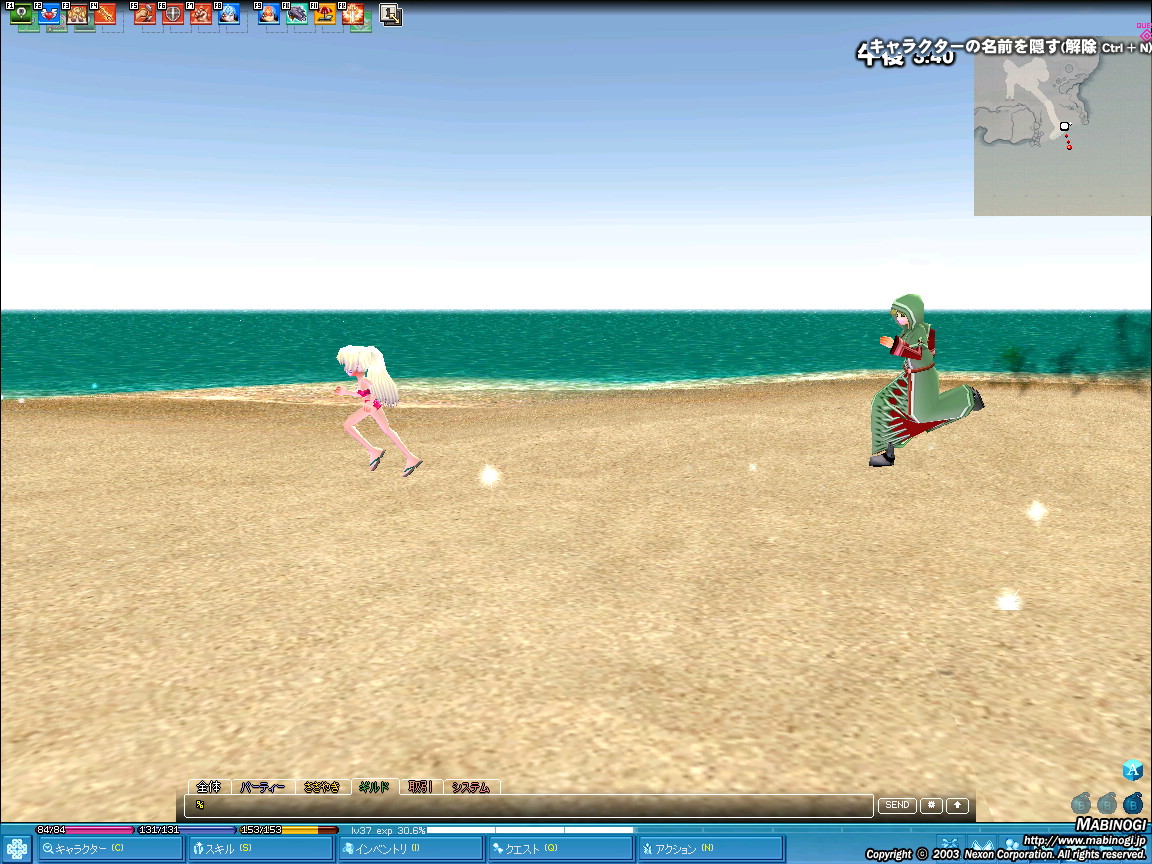Image resolution: width=1152 pixels, height=864 pixels.
Task: Click the yellow stamina bar 153/153
Action: 289,830
